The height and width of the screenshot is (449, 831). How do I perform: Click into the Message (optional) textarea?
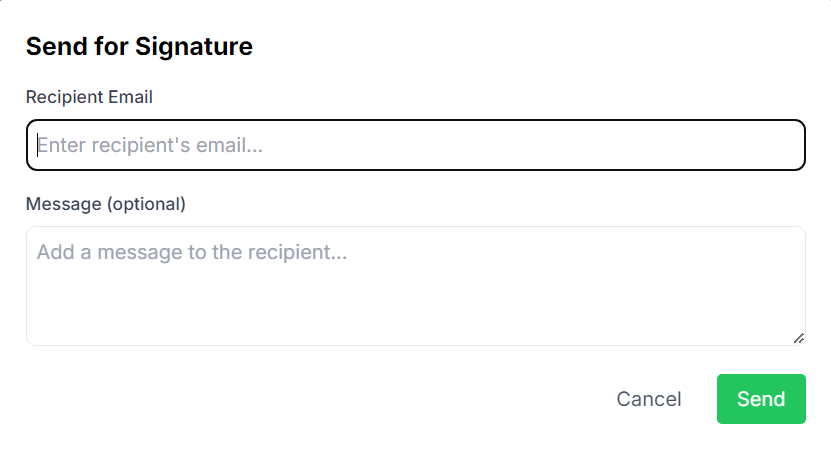(416, 286)
